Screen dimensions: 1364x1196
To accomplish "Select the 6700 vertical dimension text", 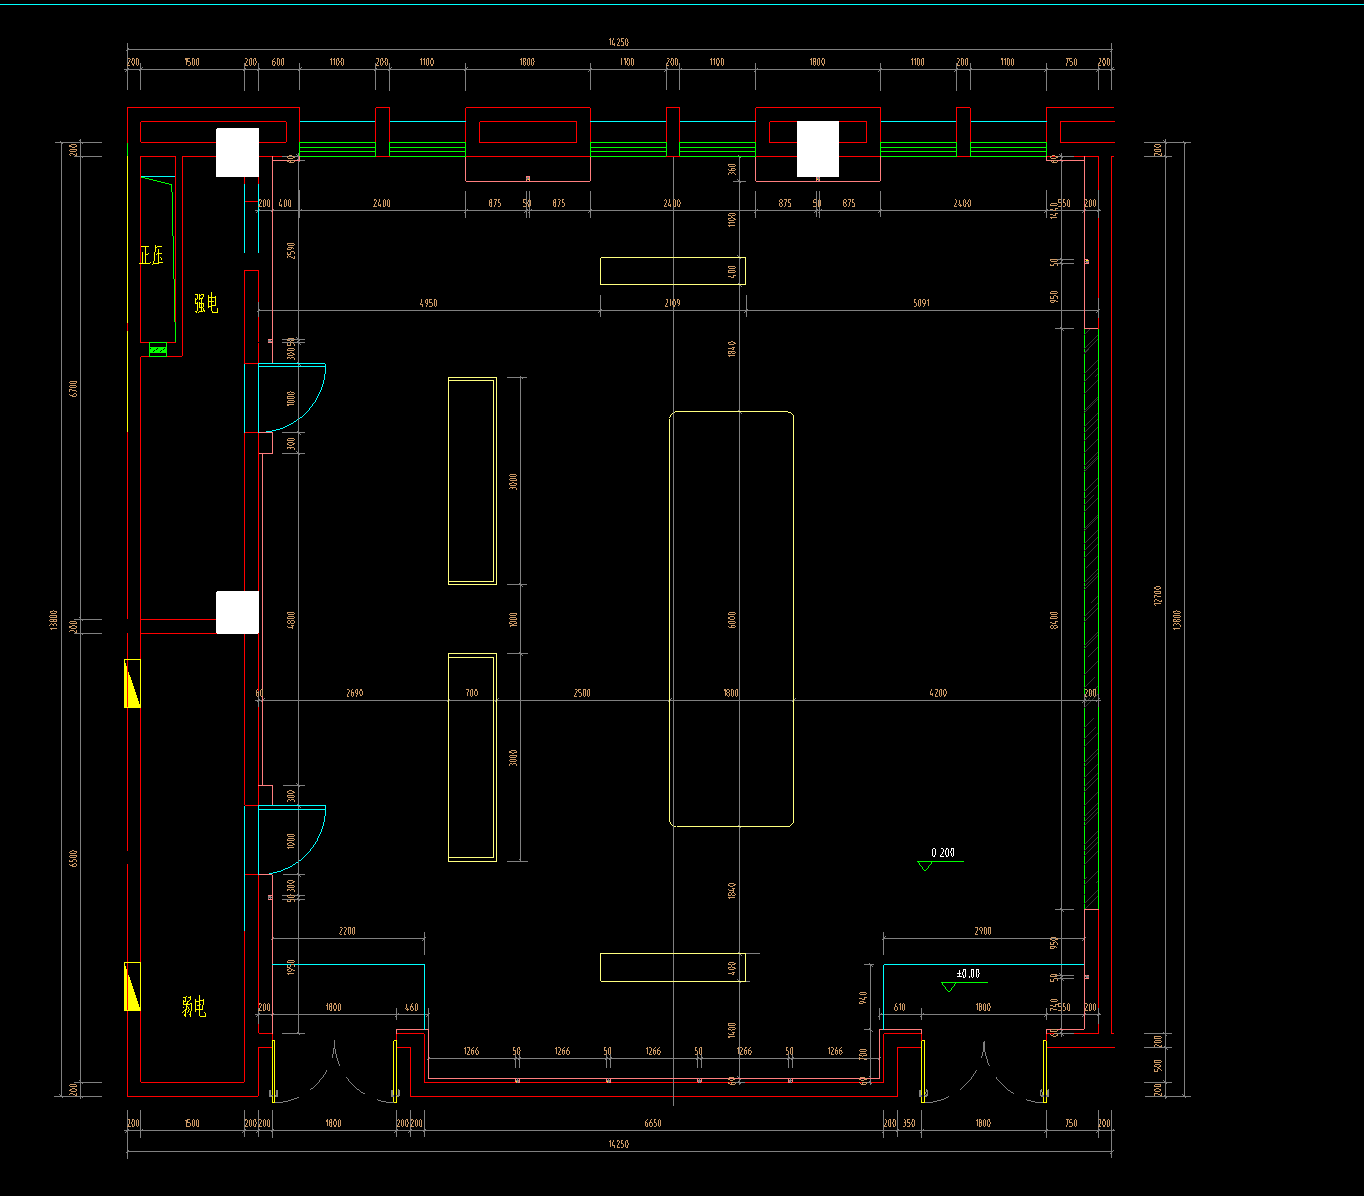I will click(x=73, y=389).
